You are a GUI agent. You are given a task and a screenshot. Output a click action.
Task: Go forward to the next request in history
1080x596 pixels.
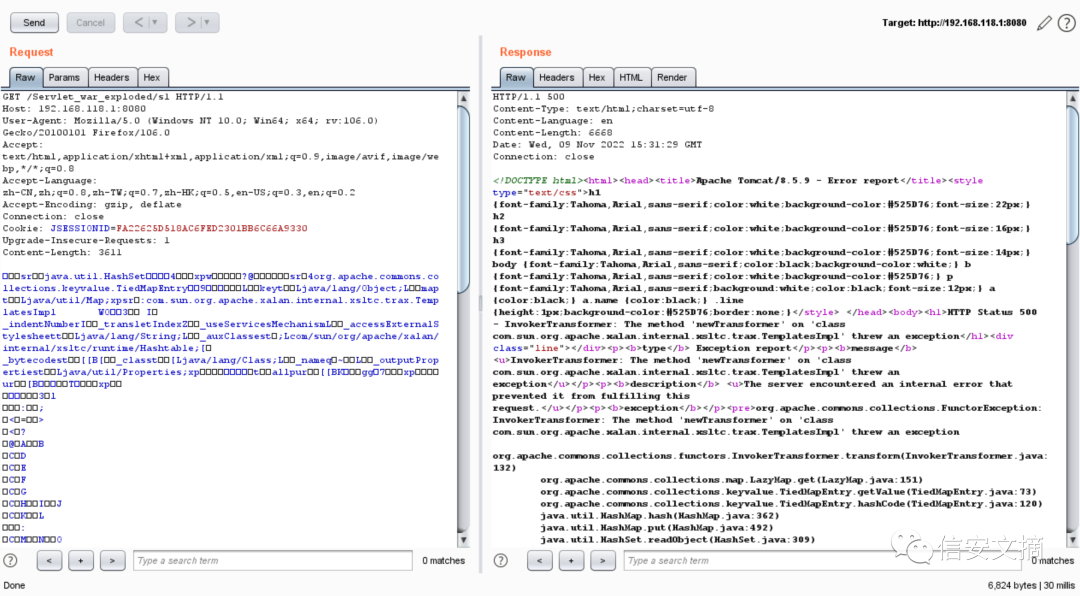[189, 23]
